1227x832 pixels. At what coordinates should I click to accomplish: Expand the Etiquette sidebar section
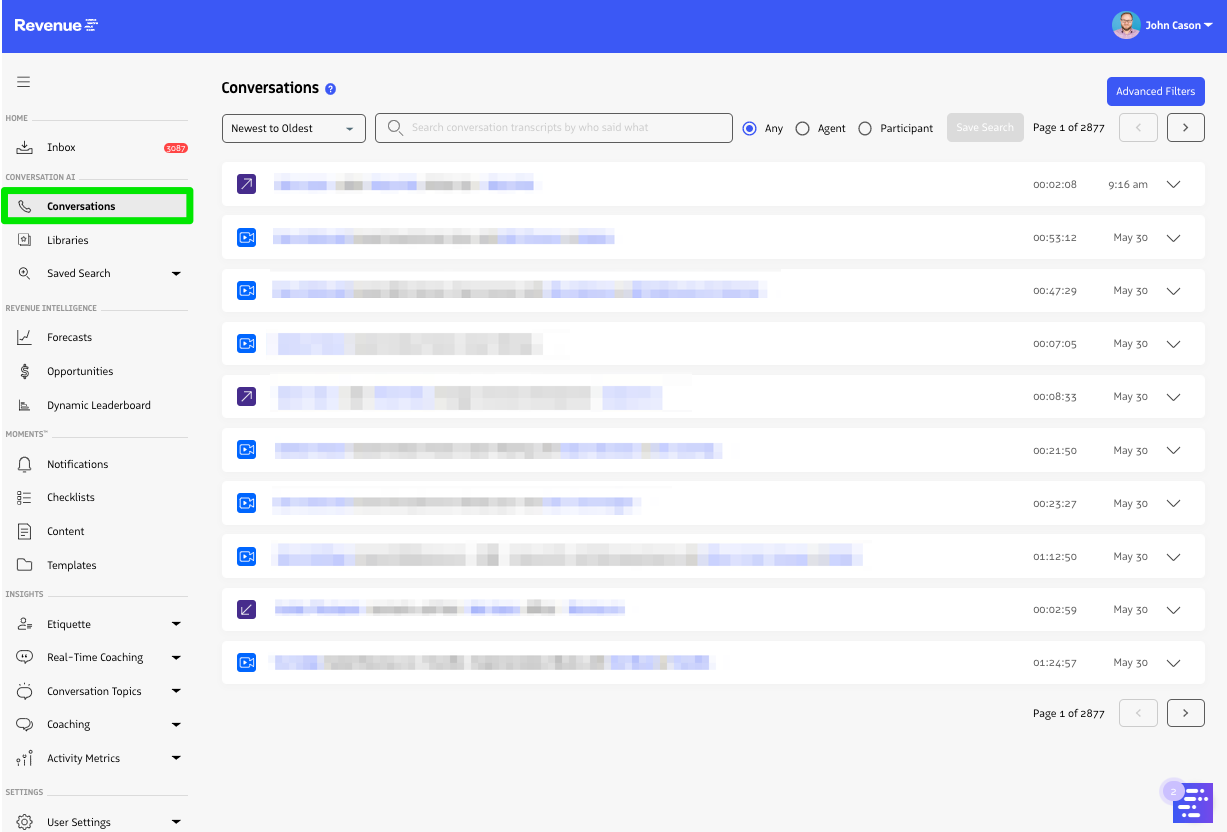coord(176,624)
